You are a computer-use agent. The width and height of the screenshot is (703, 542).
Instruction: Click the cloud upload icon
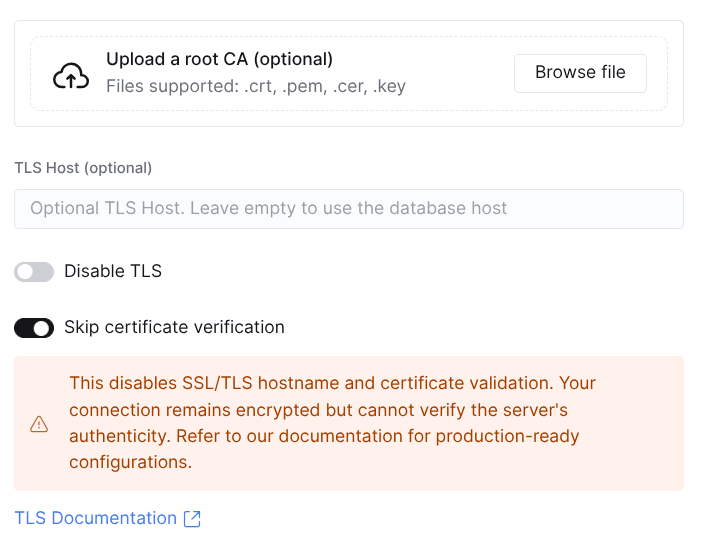[71, 76]
